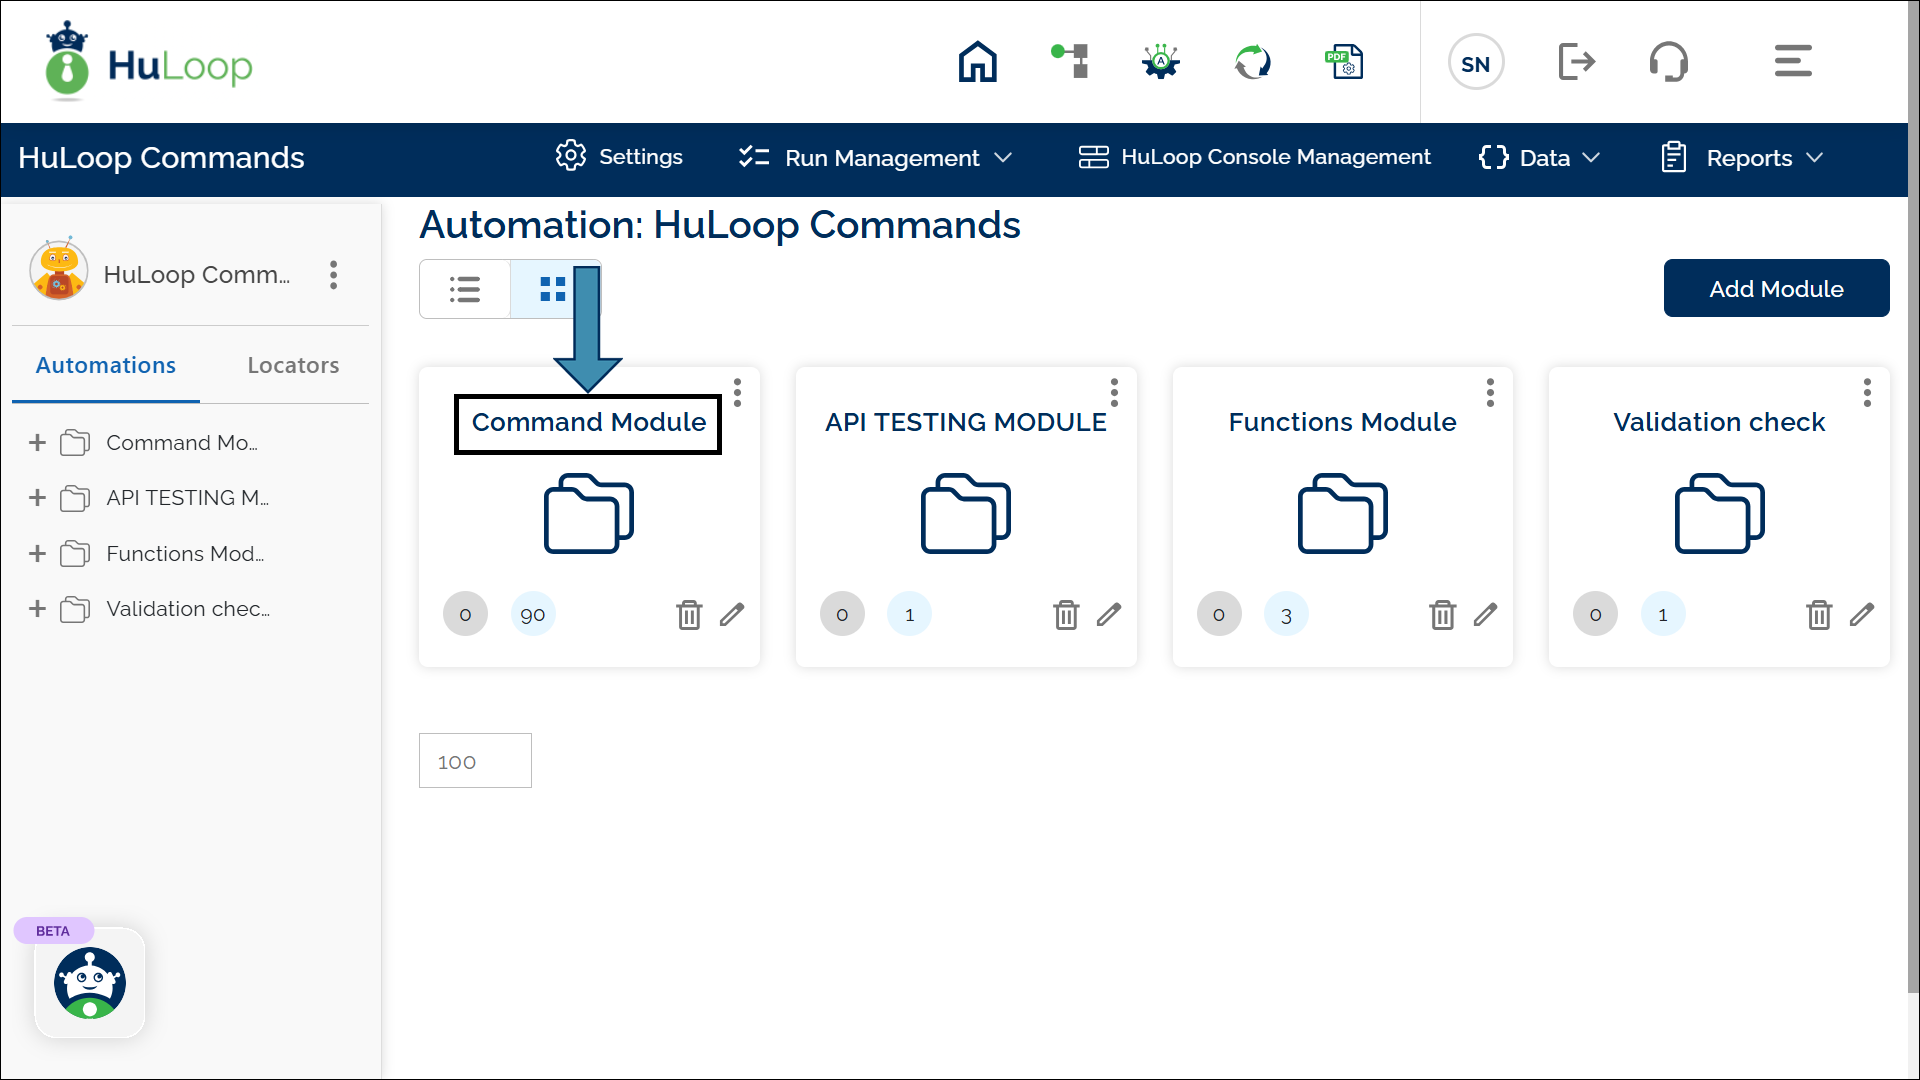Image resolution: width=1920 pixels, height=1080 pixels.
Task: Open the workflow diagram icon in header
Action: 1069,61
